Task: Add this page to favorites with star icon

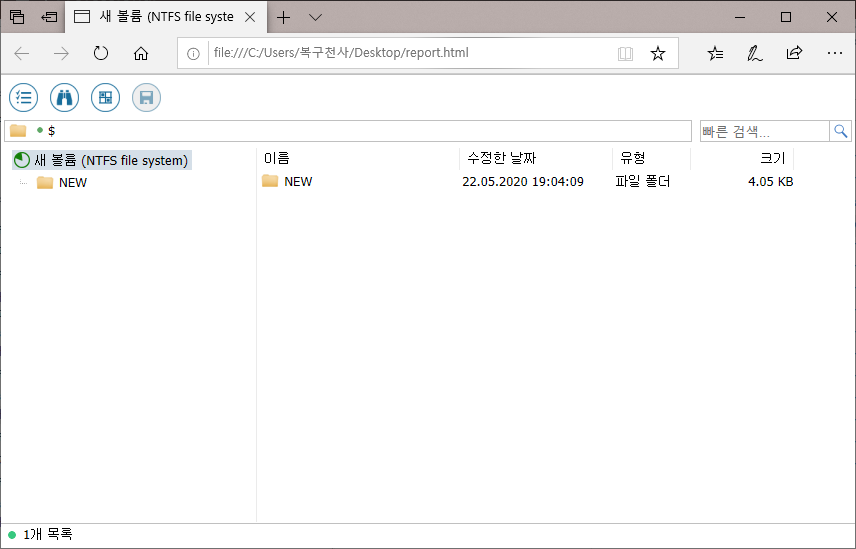Action: pos(657,54)
